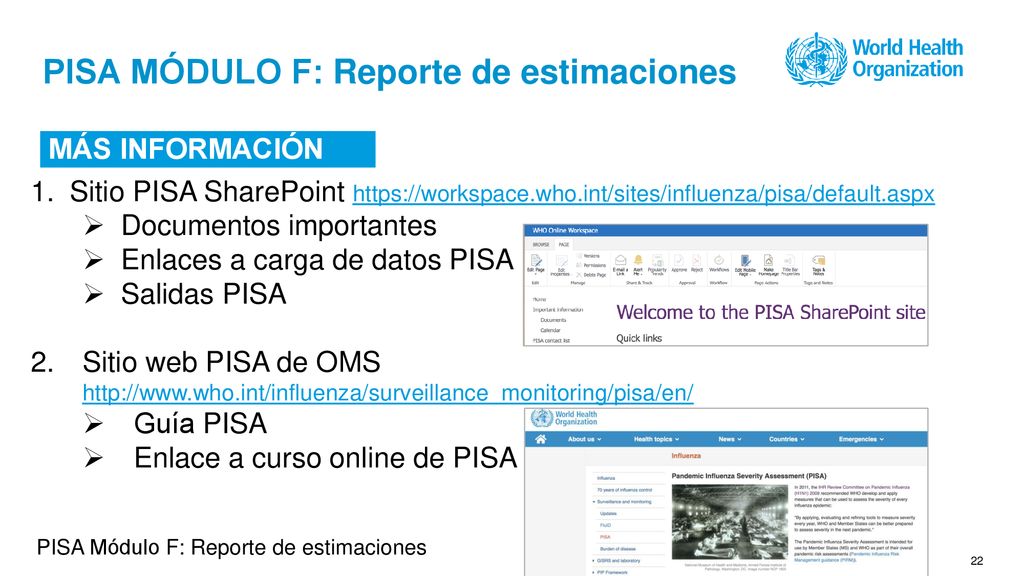Click World Health Organization logo on slide
Viewport: 1024px width, 576px height.
pyautogui.click(x=874, y=59)
